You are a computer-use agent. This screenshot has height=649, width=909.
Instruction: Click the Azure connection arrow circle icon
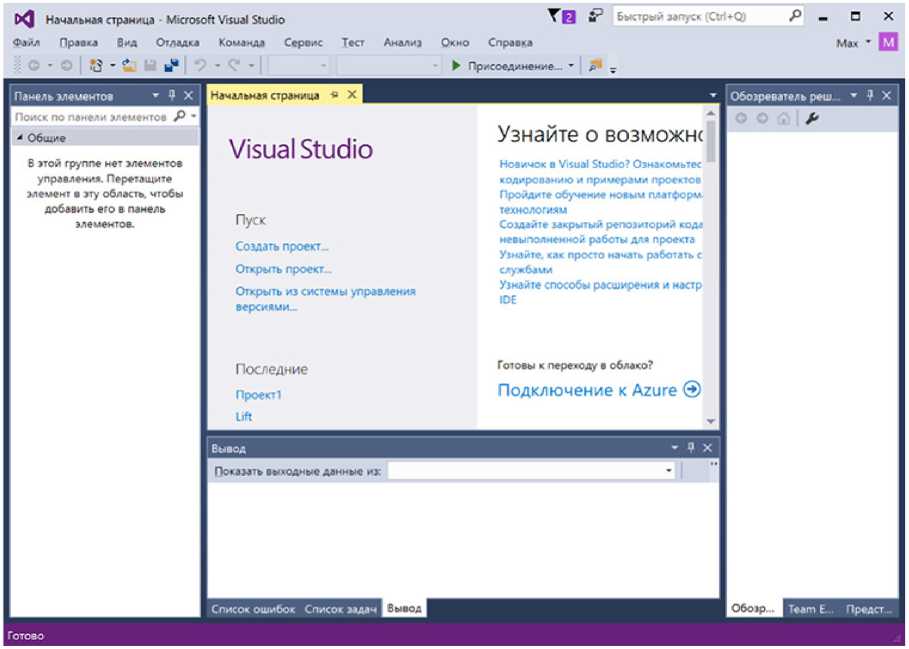tap(692, 390)
